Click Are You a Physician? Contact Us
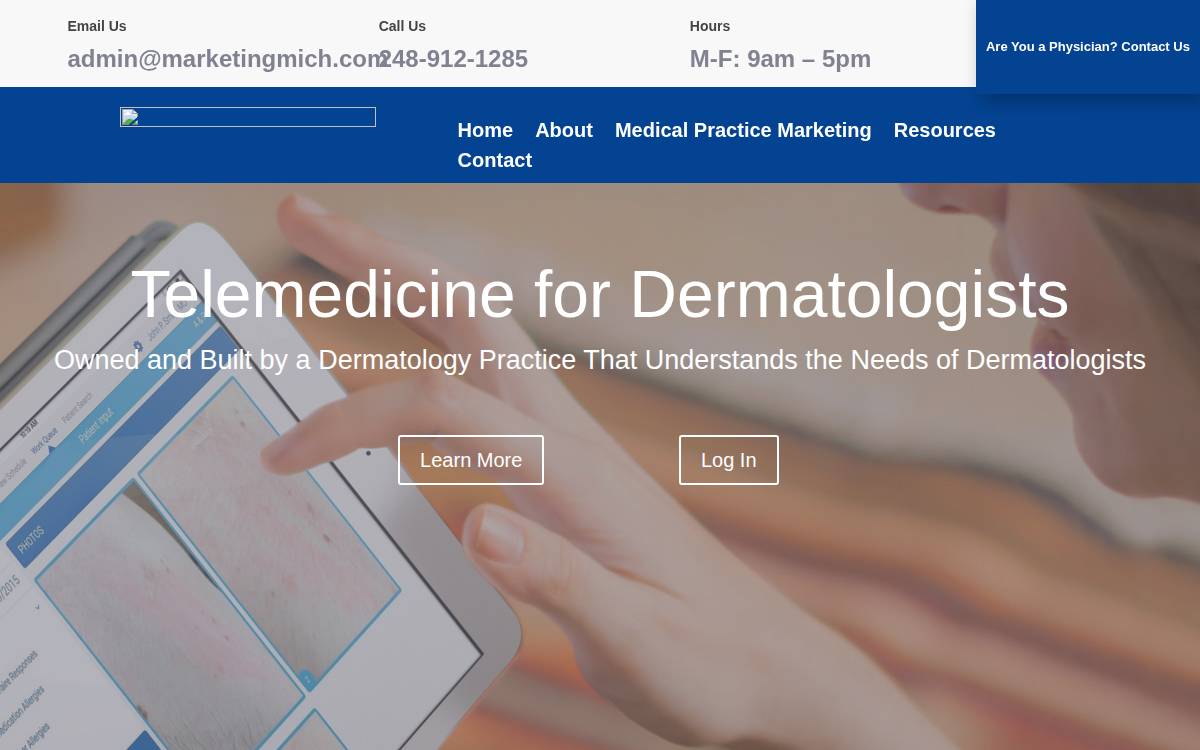This screenshot has height=750, width=1200. click(1088, 47)
